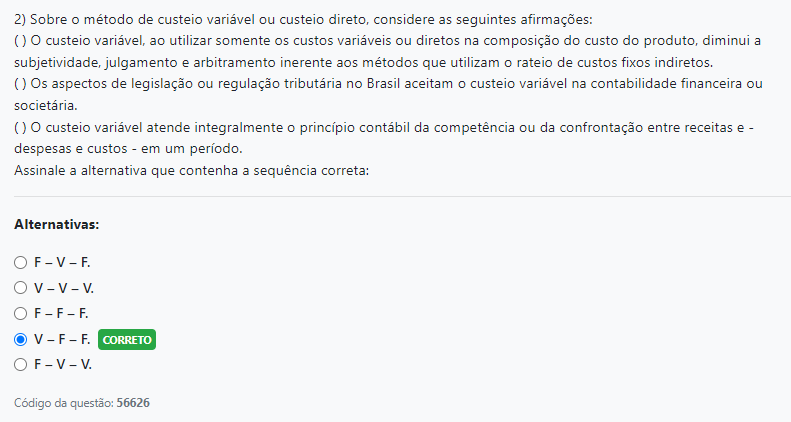Viewport: 791px width, 422px height.
Task: Click the statement about "princípio contábil da competência"
Action: pyautogui.click(x=380, y=138)
